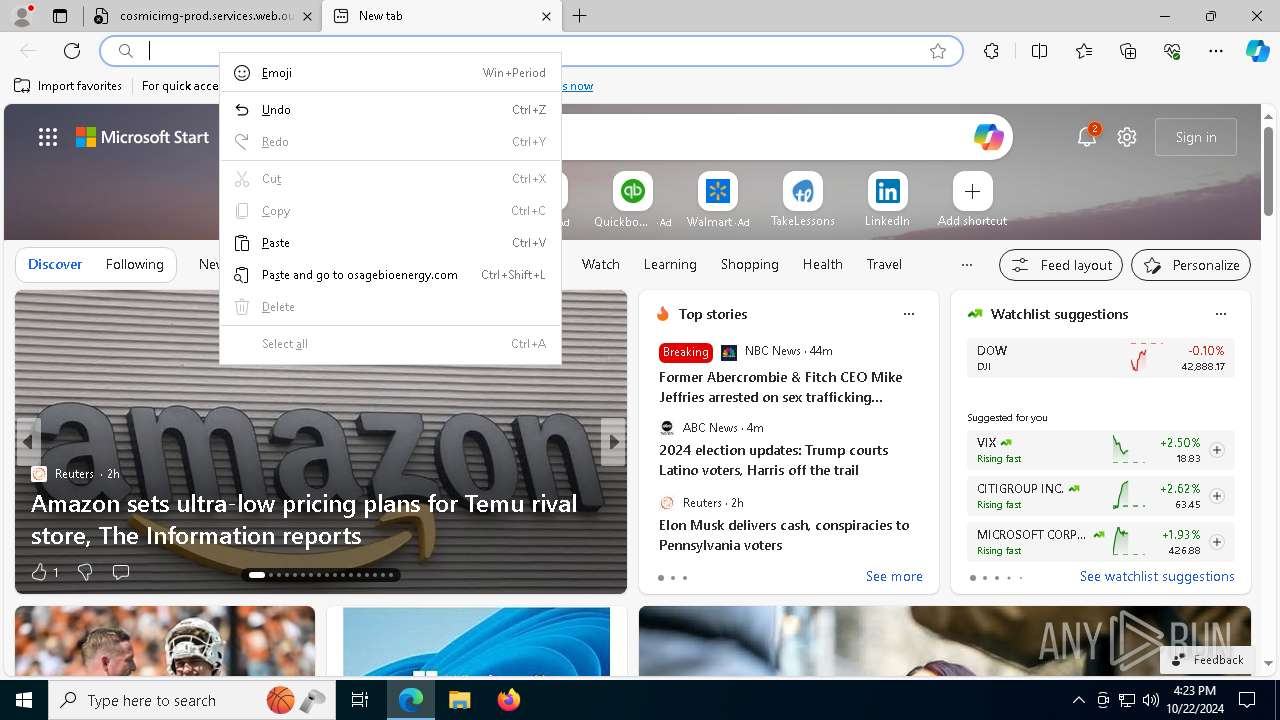Open the DOW index row
The width and height of the screenshot is (1280, 720).
(1100, 358)
